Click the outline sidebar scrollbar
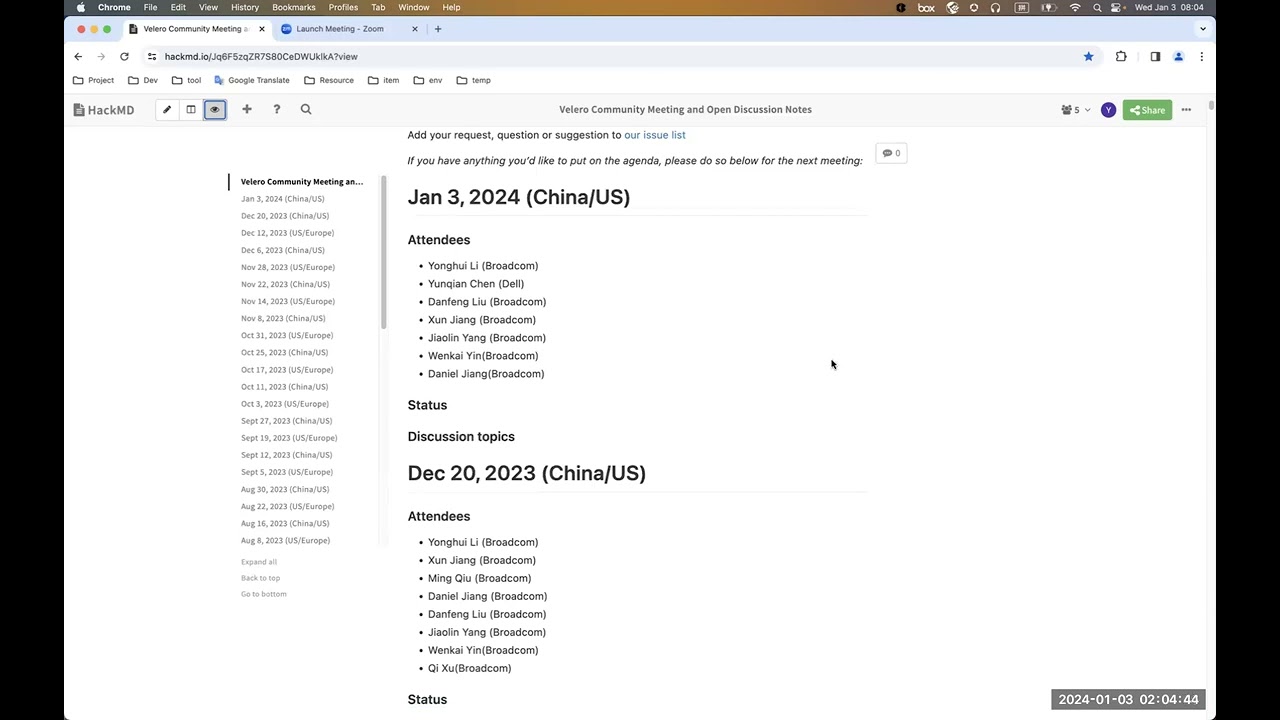The image size is (1280, 720). pos(383,253)
